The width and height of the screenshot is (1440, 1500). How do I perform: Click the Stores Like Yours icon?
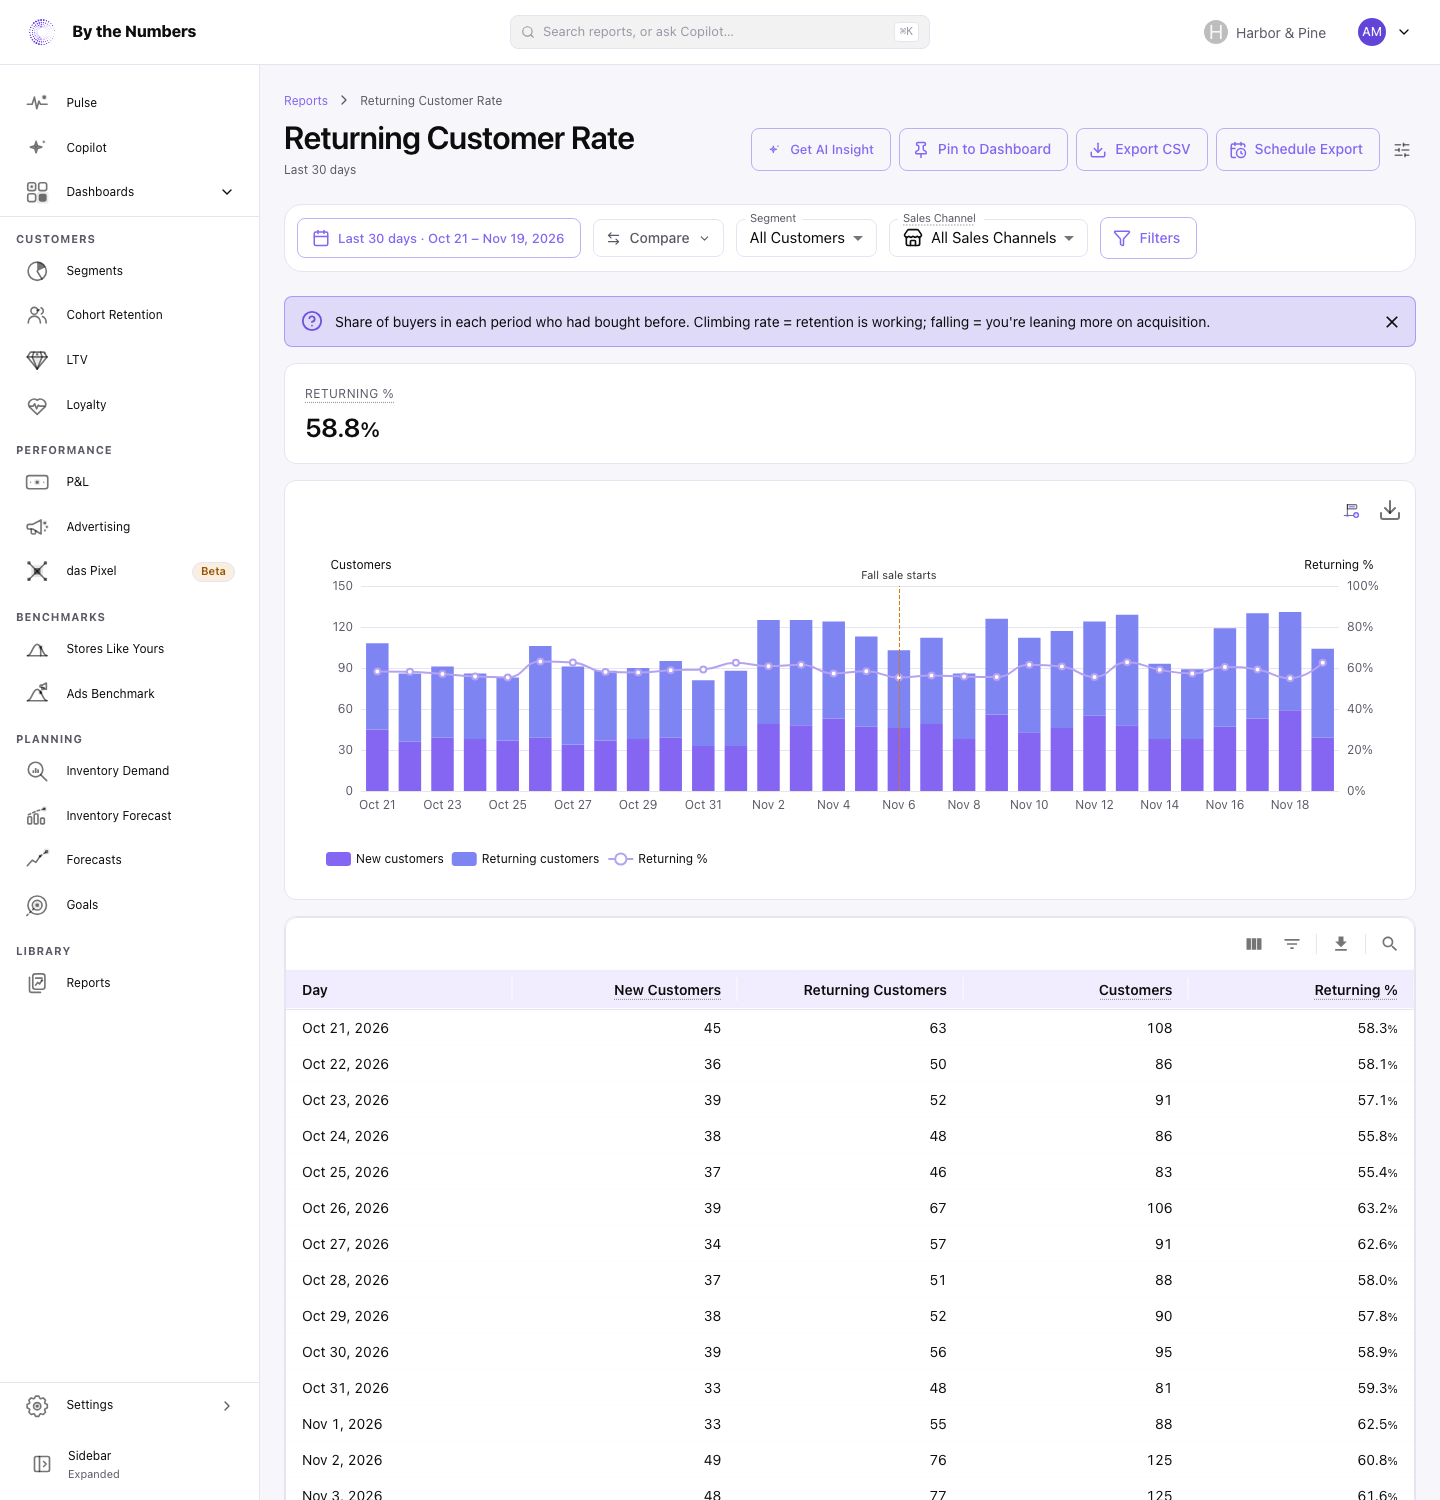click(x=37, y=649)
